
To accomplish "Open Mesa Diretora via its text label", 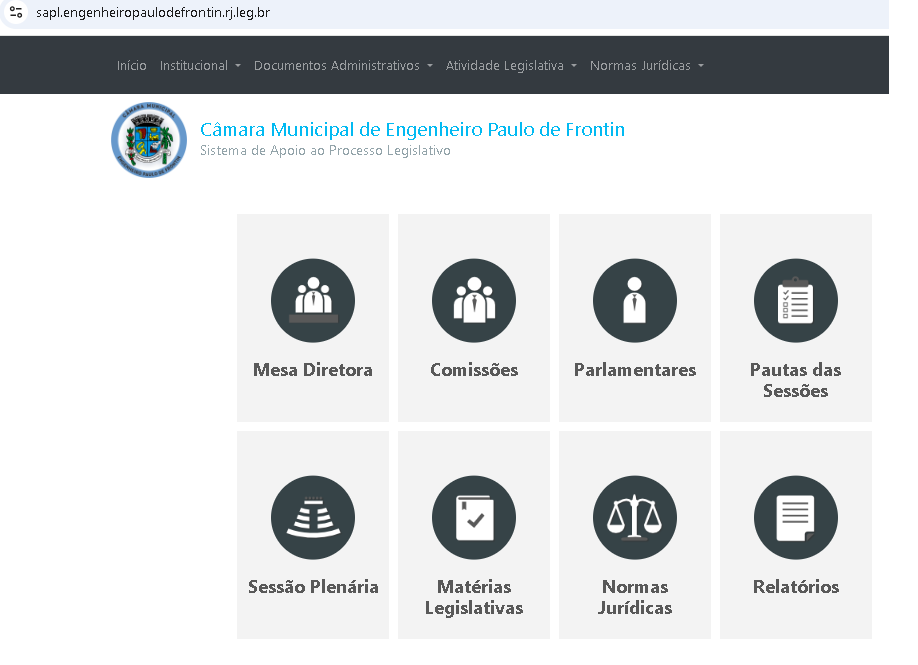I will [312, 369].
